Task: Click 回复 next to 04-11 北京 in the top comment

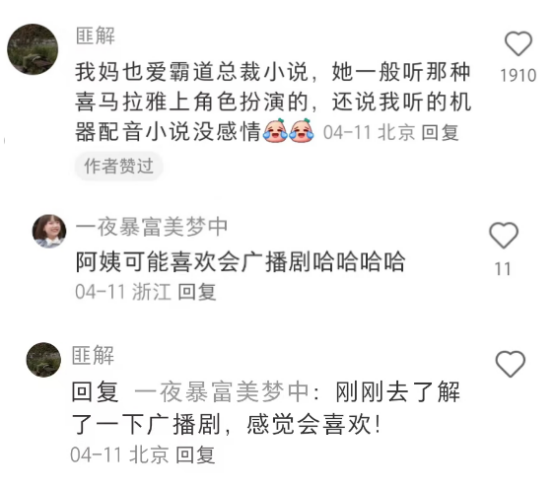Action: coord(440,133)
